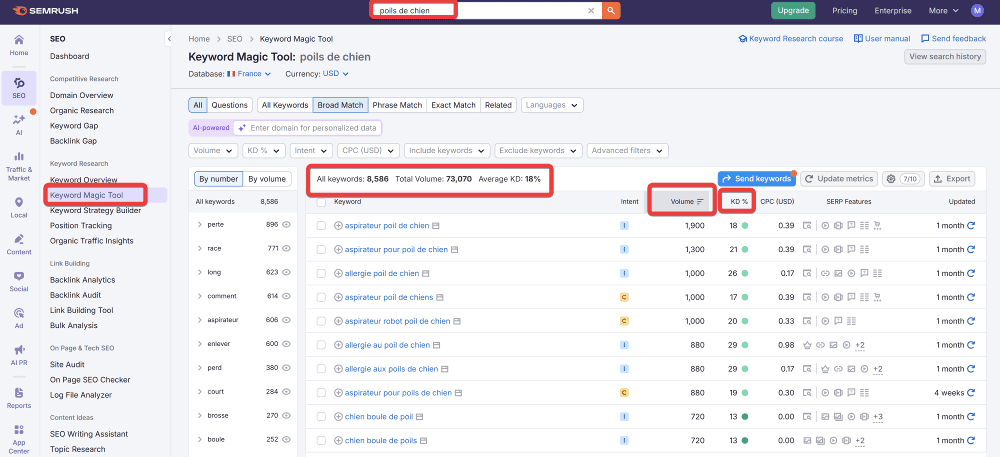Image resolution: width=1000 pixels, height=457 pixels.
Task: Open the Home icon in left rail
Action: [x=19, y=44]
